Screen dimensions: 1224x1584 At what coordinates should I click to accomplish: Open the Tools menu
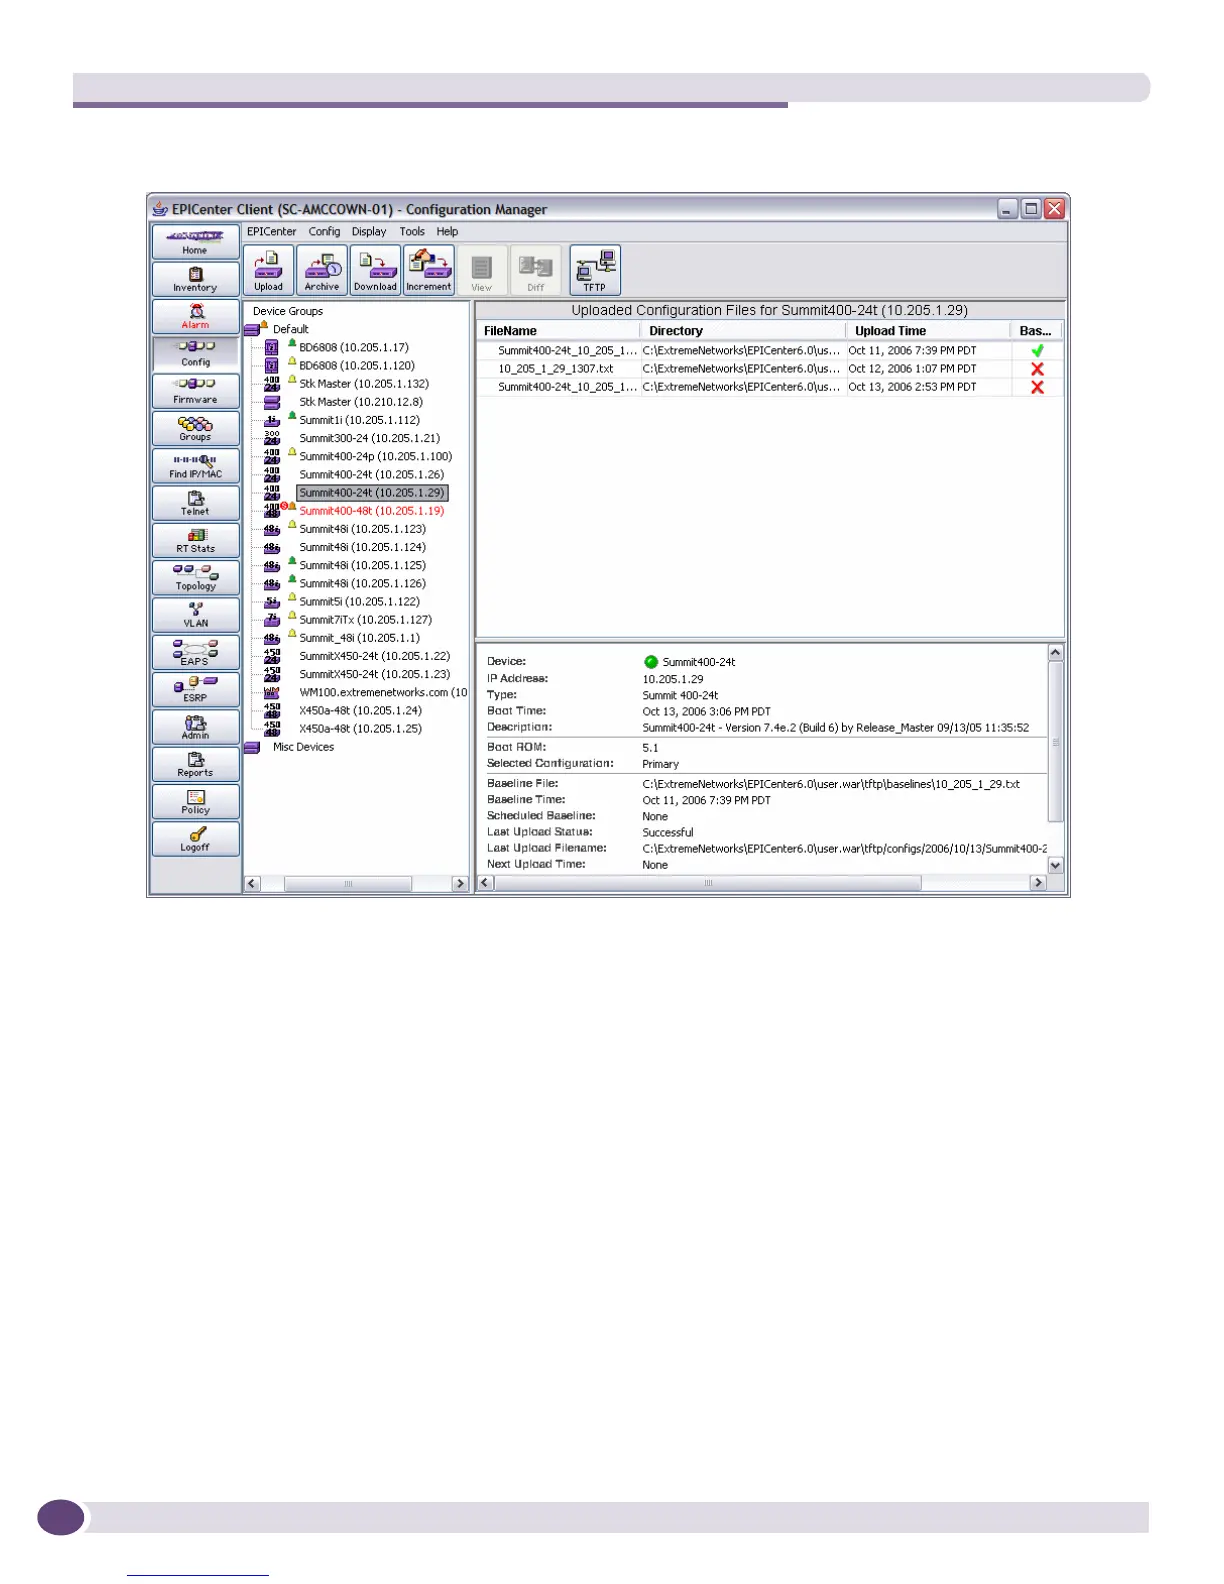(x=412, y=231)
